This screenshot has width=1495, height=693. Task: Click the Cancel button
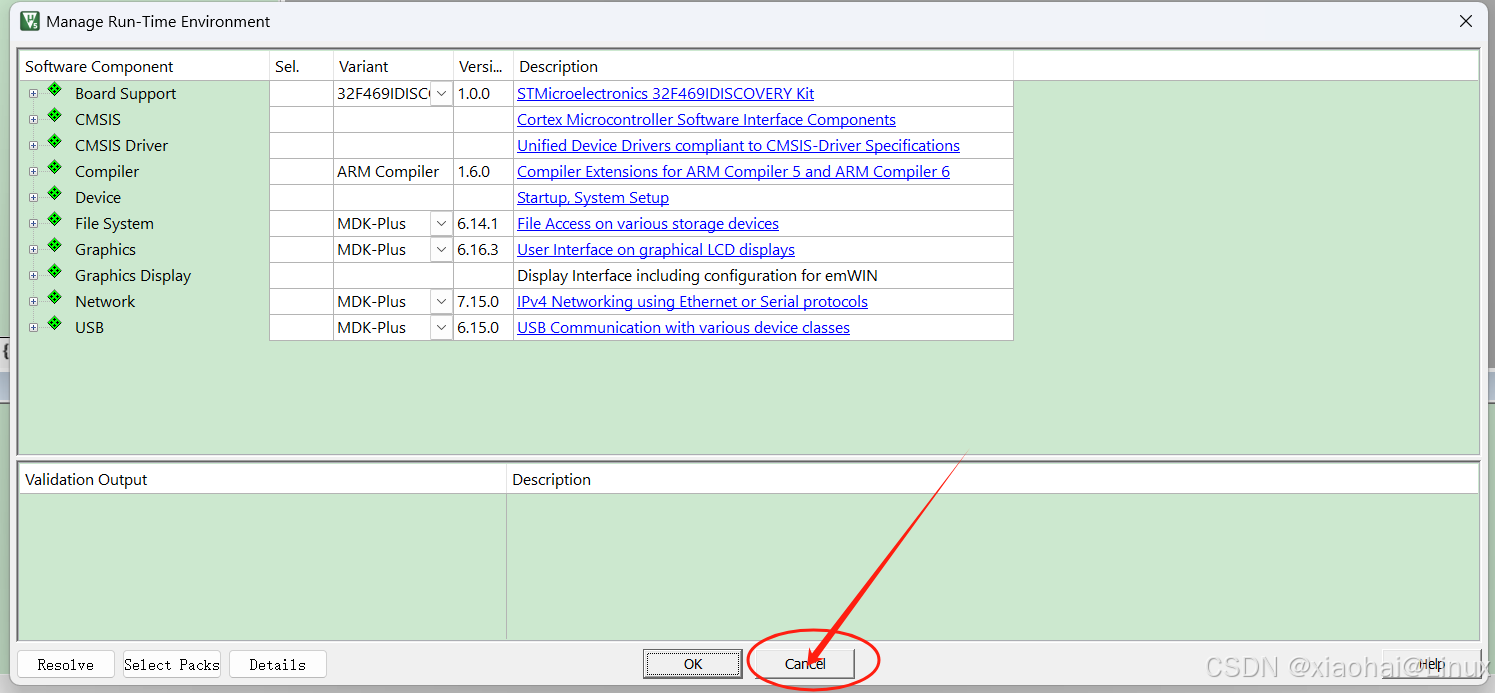(x=805, y=664)
